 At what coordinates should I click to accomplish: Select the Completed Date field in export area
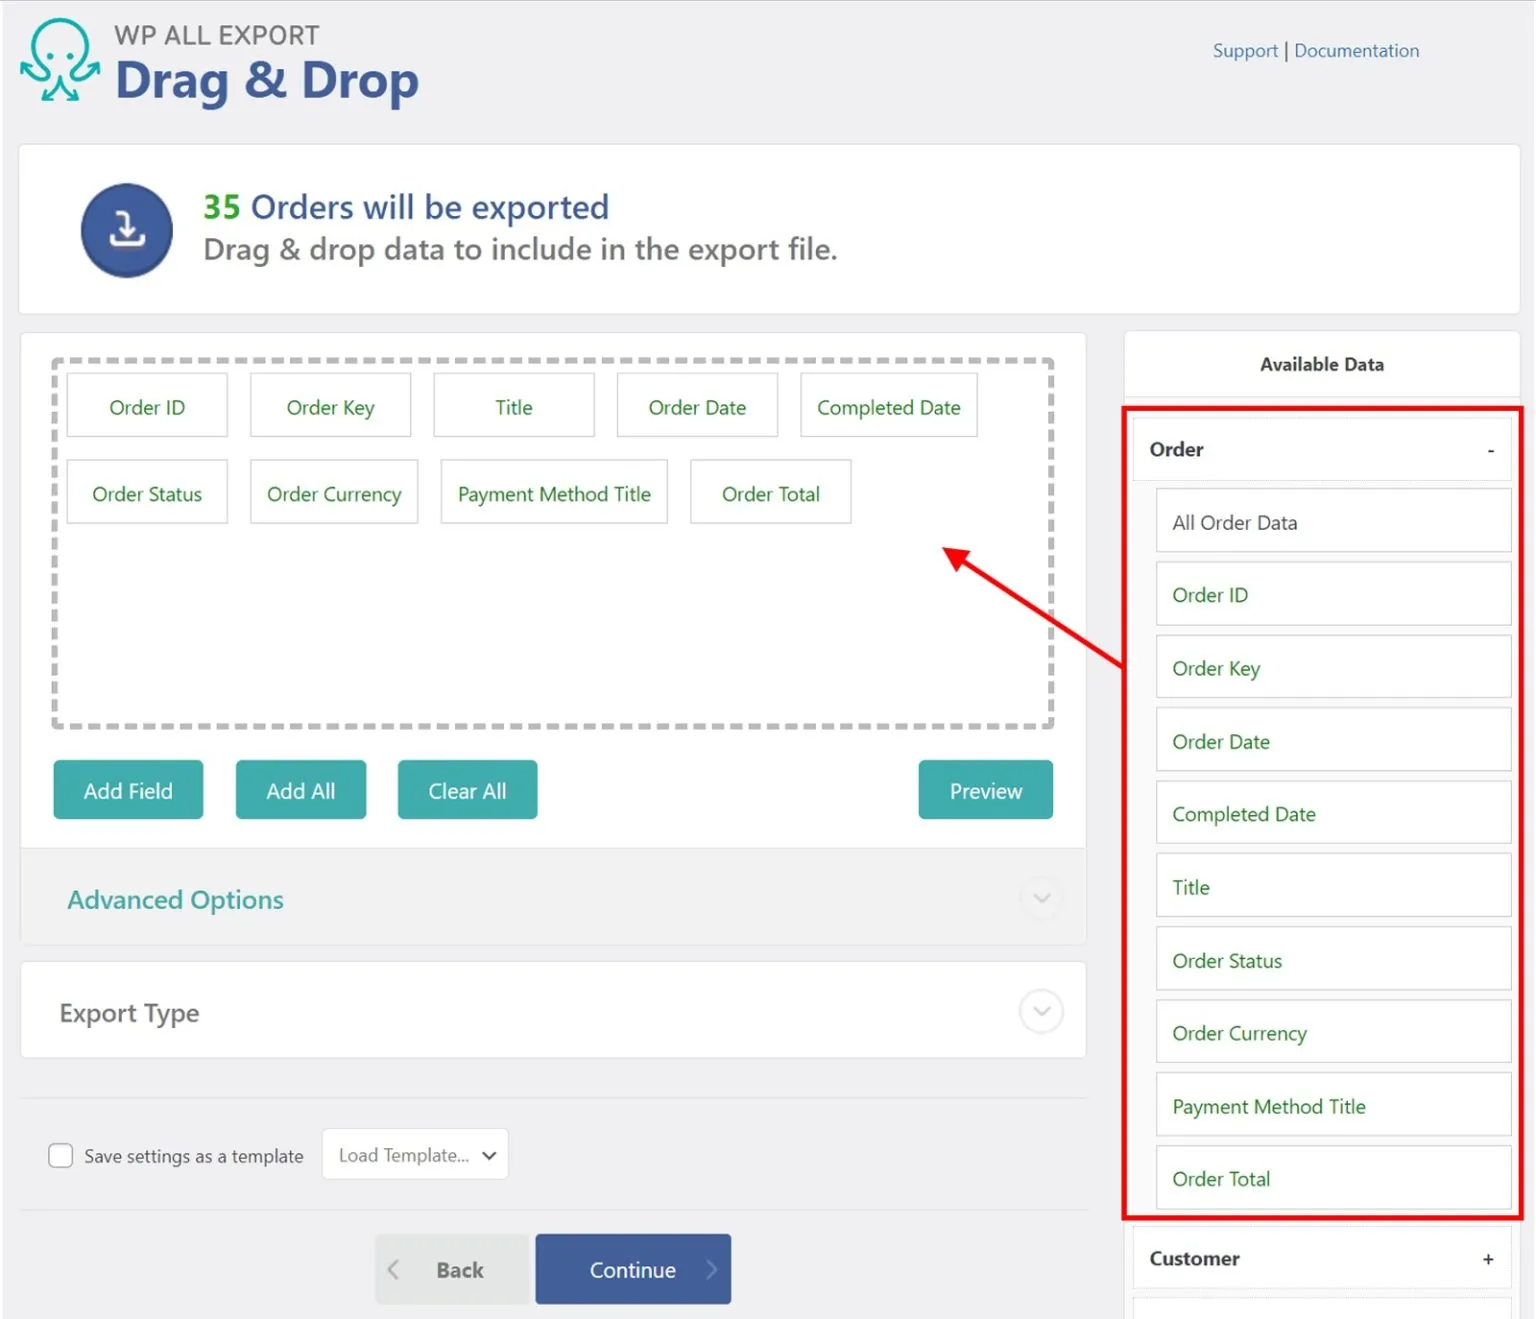[888, 406]
